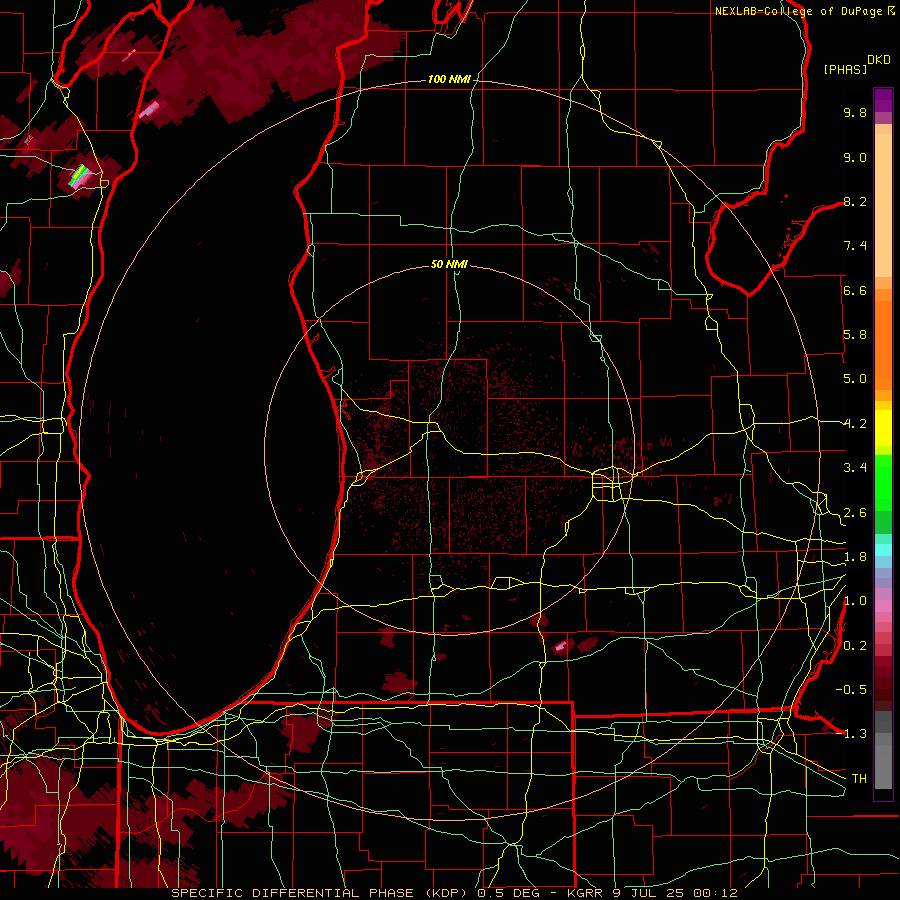Select the 4.2 value on the scale
This screenshot has height=900, width=900.
click(855, 424)
